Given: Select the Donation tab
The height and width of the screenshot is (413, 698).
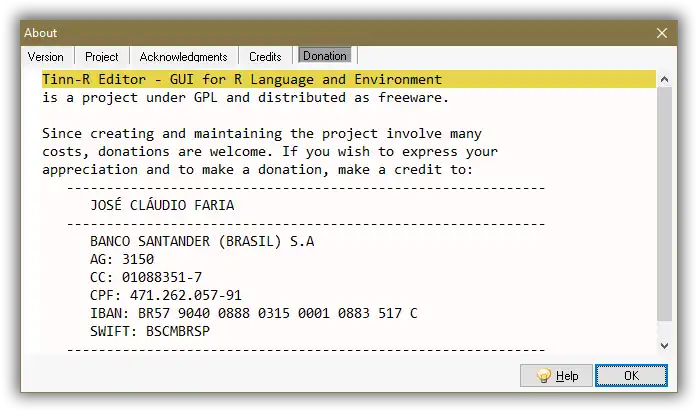Looking at the screenshot, I should [325, 56].
